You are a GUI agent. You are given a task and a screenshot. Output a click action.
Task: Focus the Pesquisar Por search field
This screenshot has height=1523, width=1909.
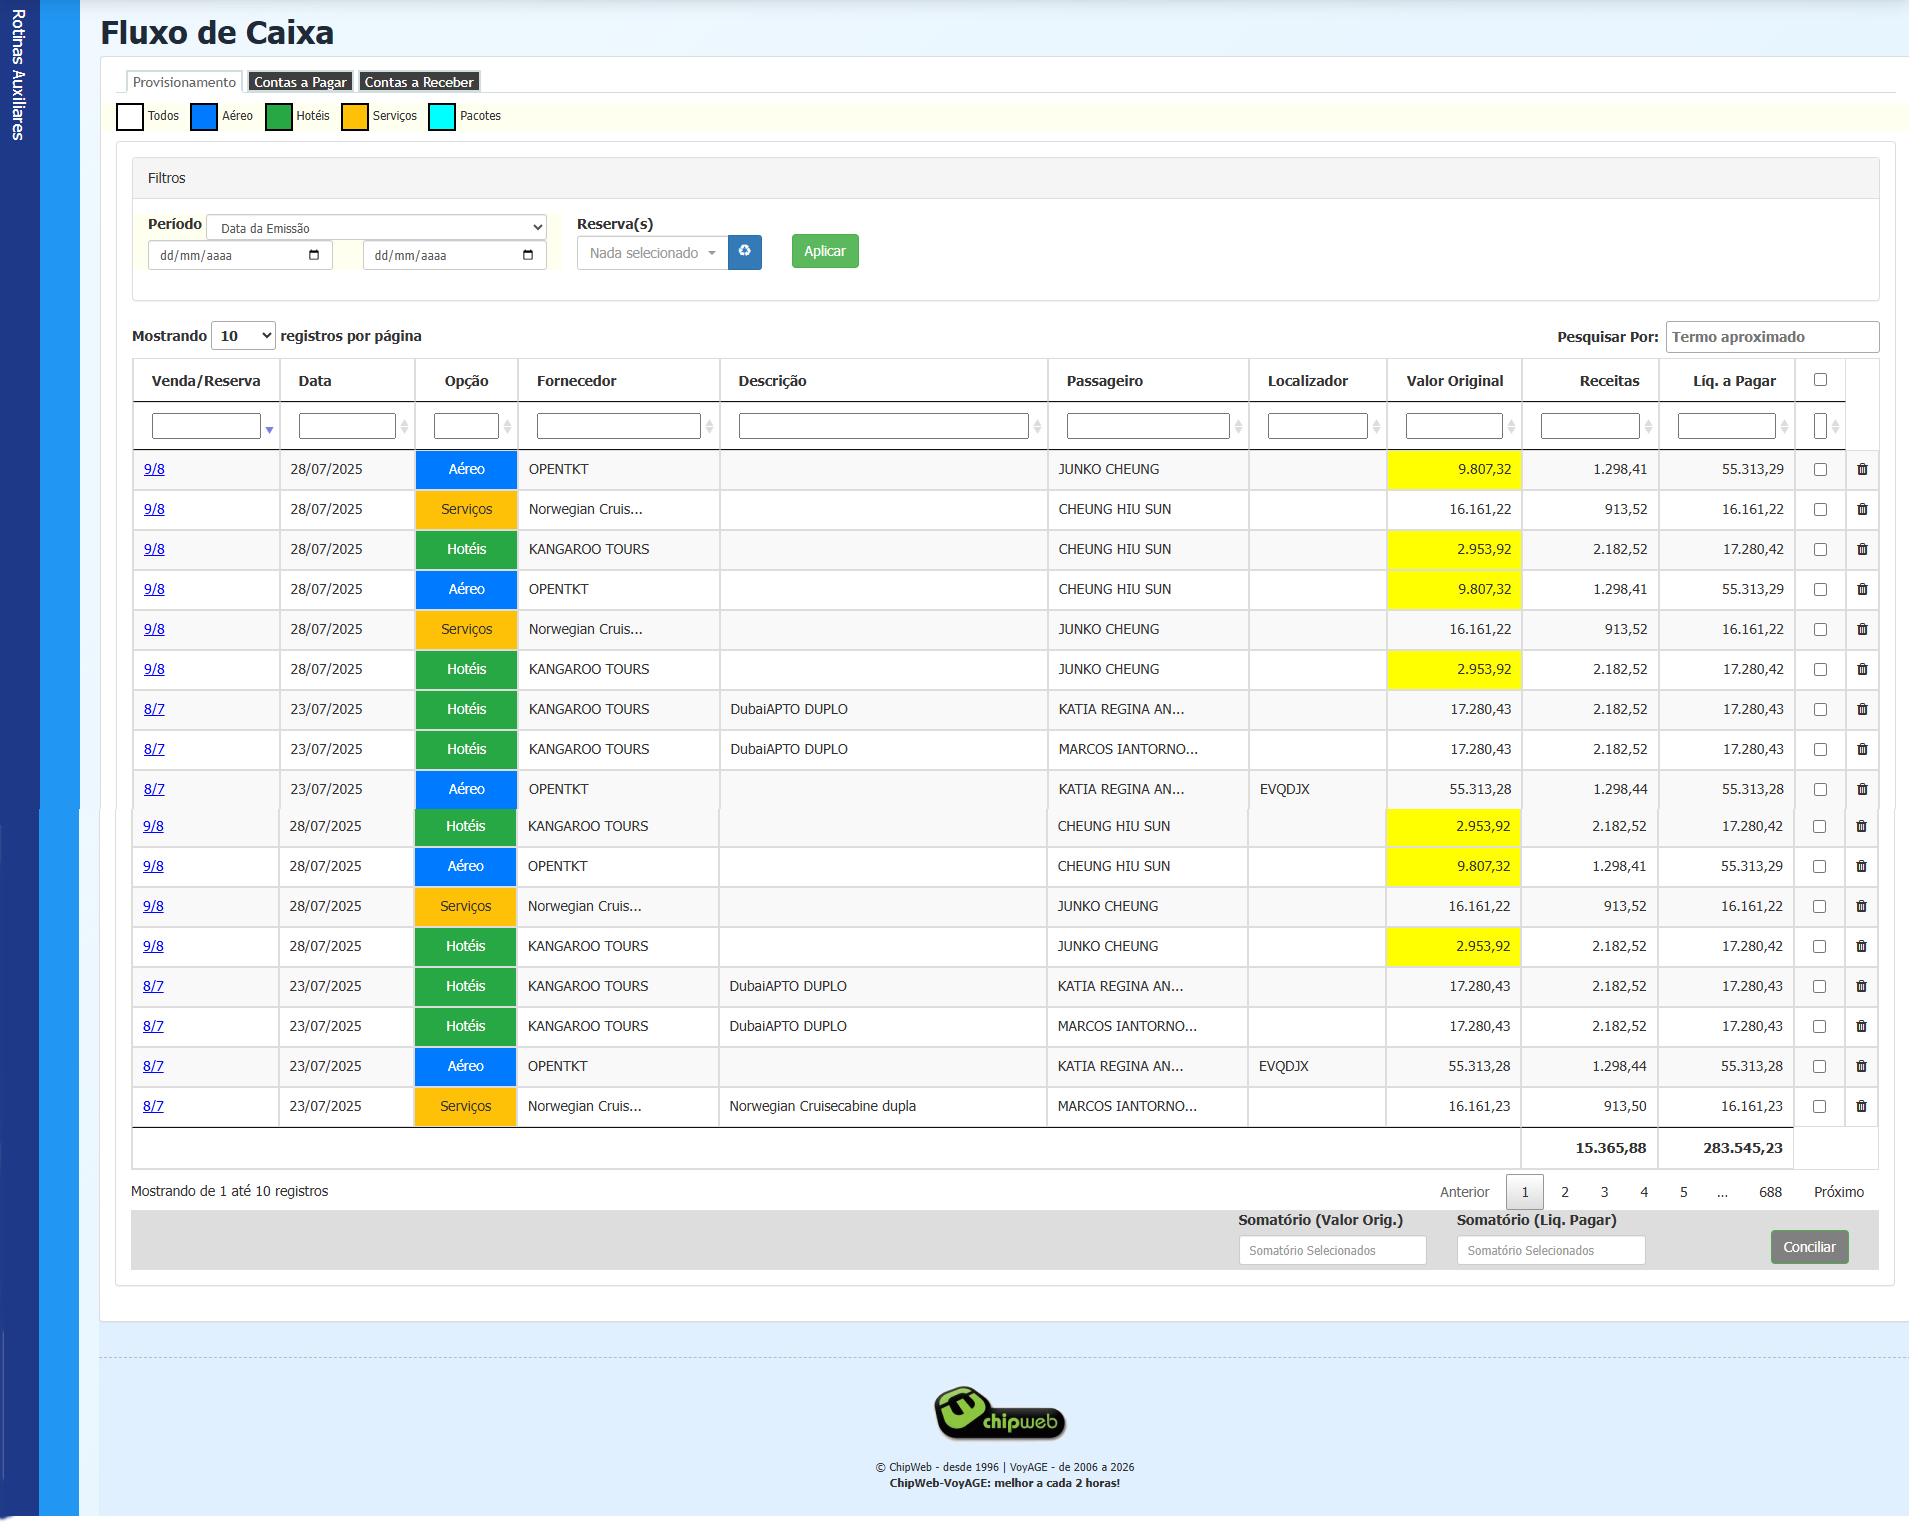coord(1771,337)
